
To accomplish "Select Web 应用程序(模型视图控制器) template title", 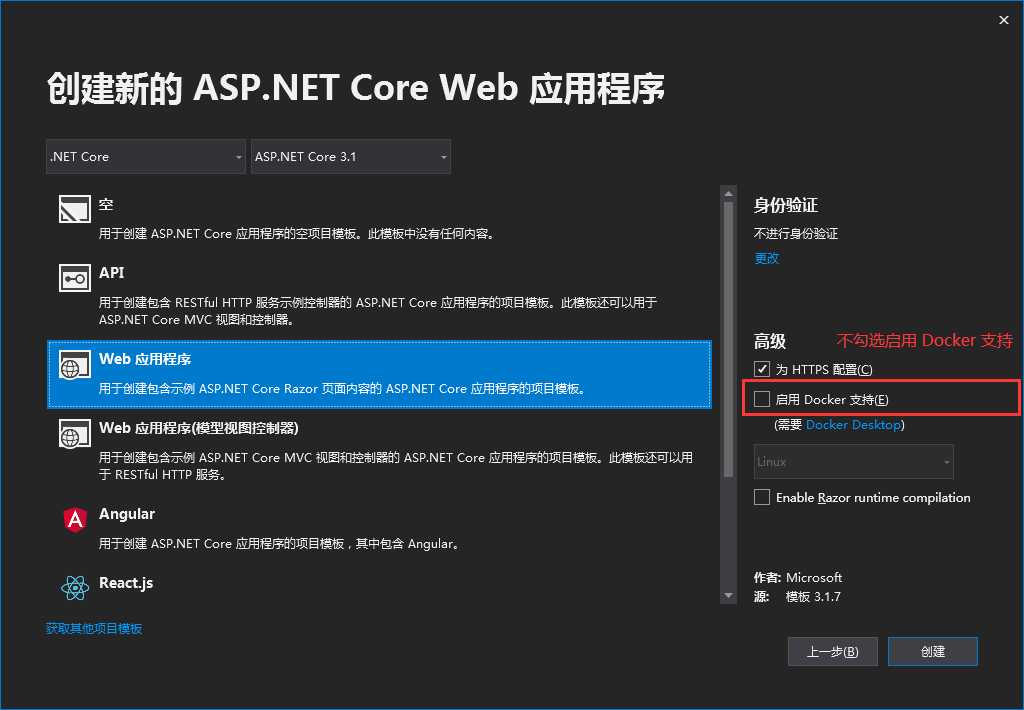I will coord(199,428).
